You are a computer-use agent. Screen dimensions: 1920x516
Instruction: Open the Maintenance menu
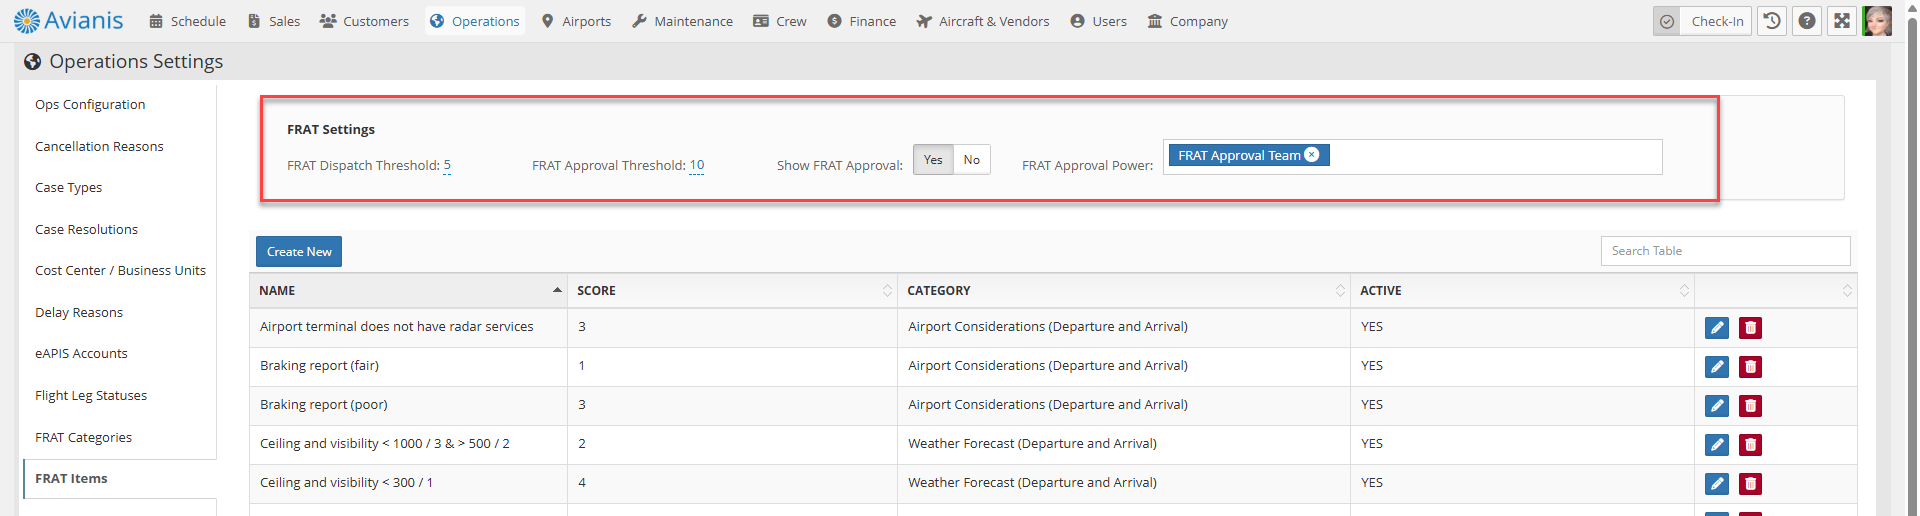pos(682,21)
